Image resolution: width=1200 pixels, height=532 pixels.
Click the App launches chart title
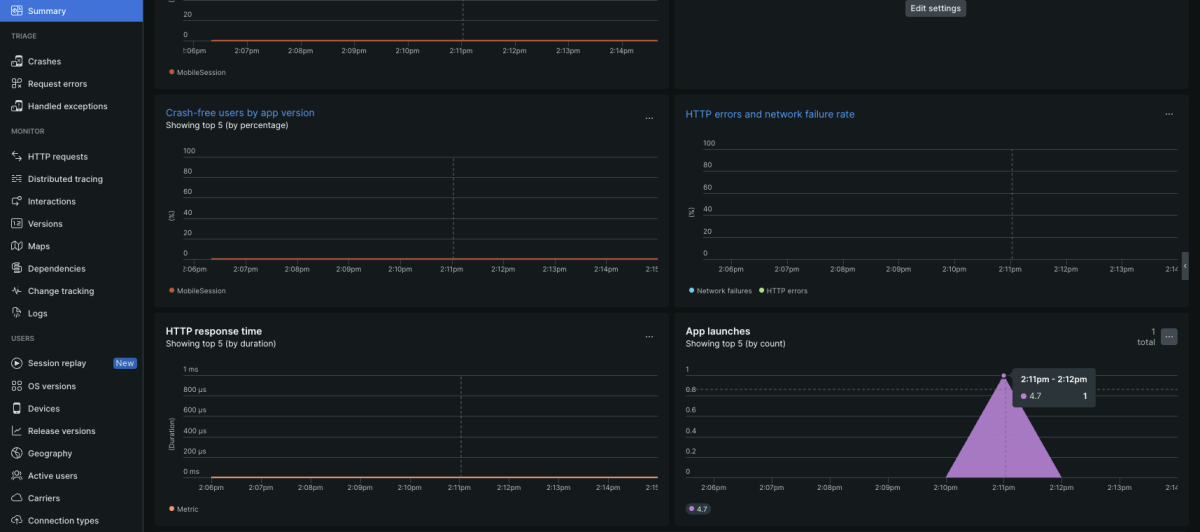(x=718, y=331)
